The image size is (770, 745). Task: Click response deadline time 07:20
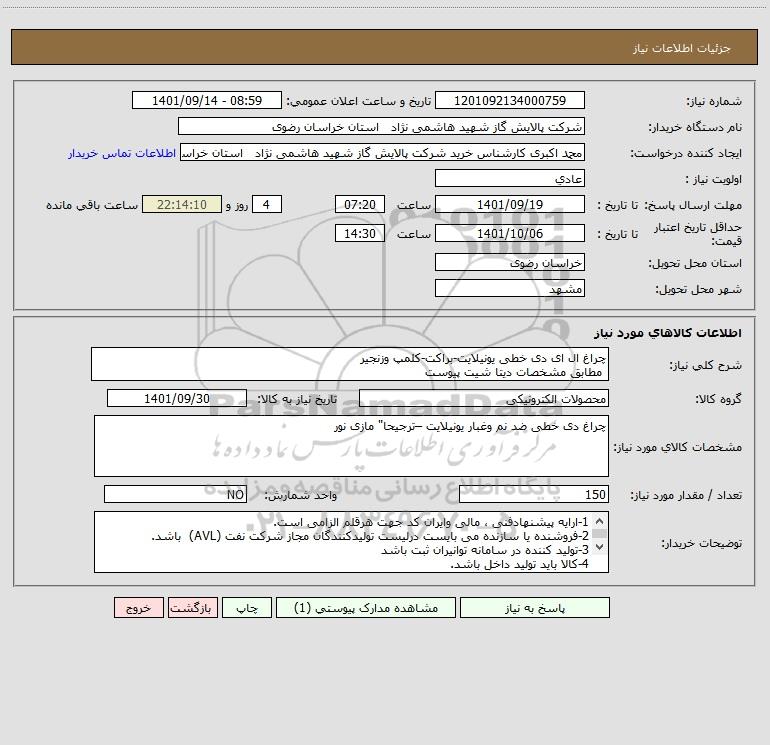pyautogui.click(x=359, y=204)
